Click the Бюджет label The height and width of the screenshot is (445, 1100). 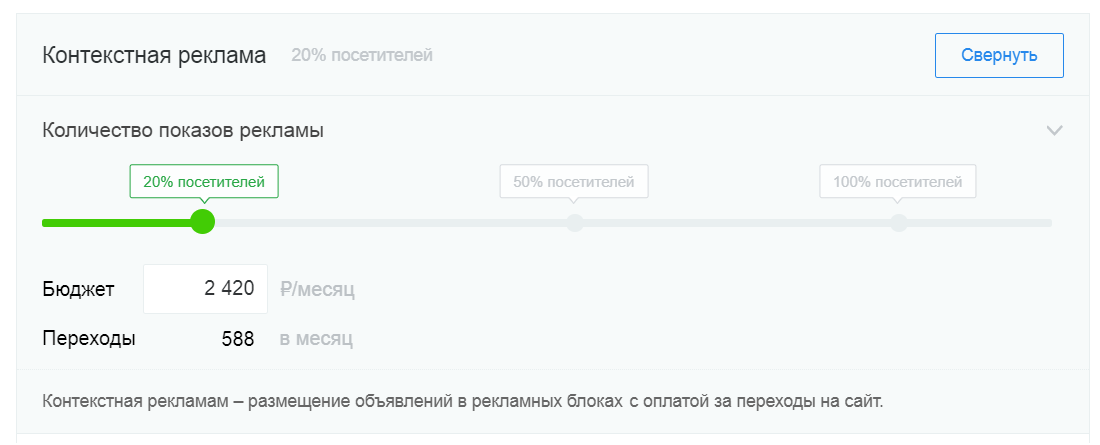(x=78, y=290)
